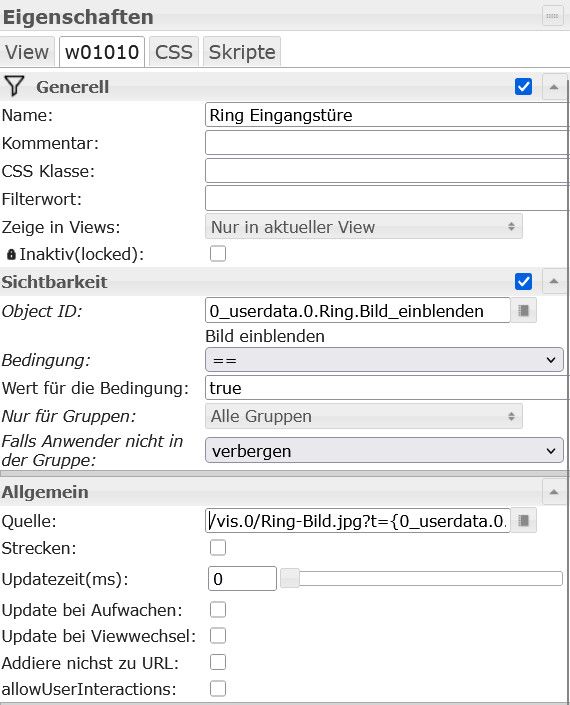
Task: Click the Generell section header label
Action: pos(72,87)
